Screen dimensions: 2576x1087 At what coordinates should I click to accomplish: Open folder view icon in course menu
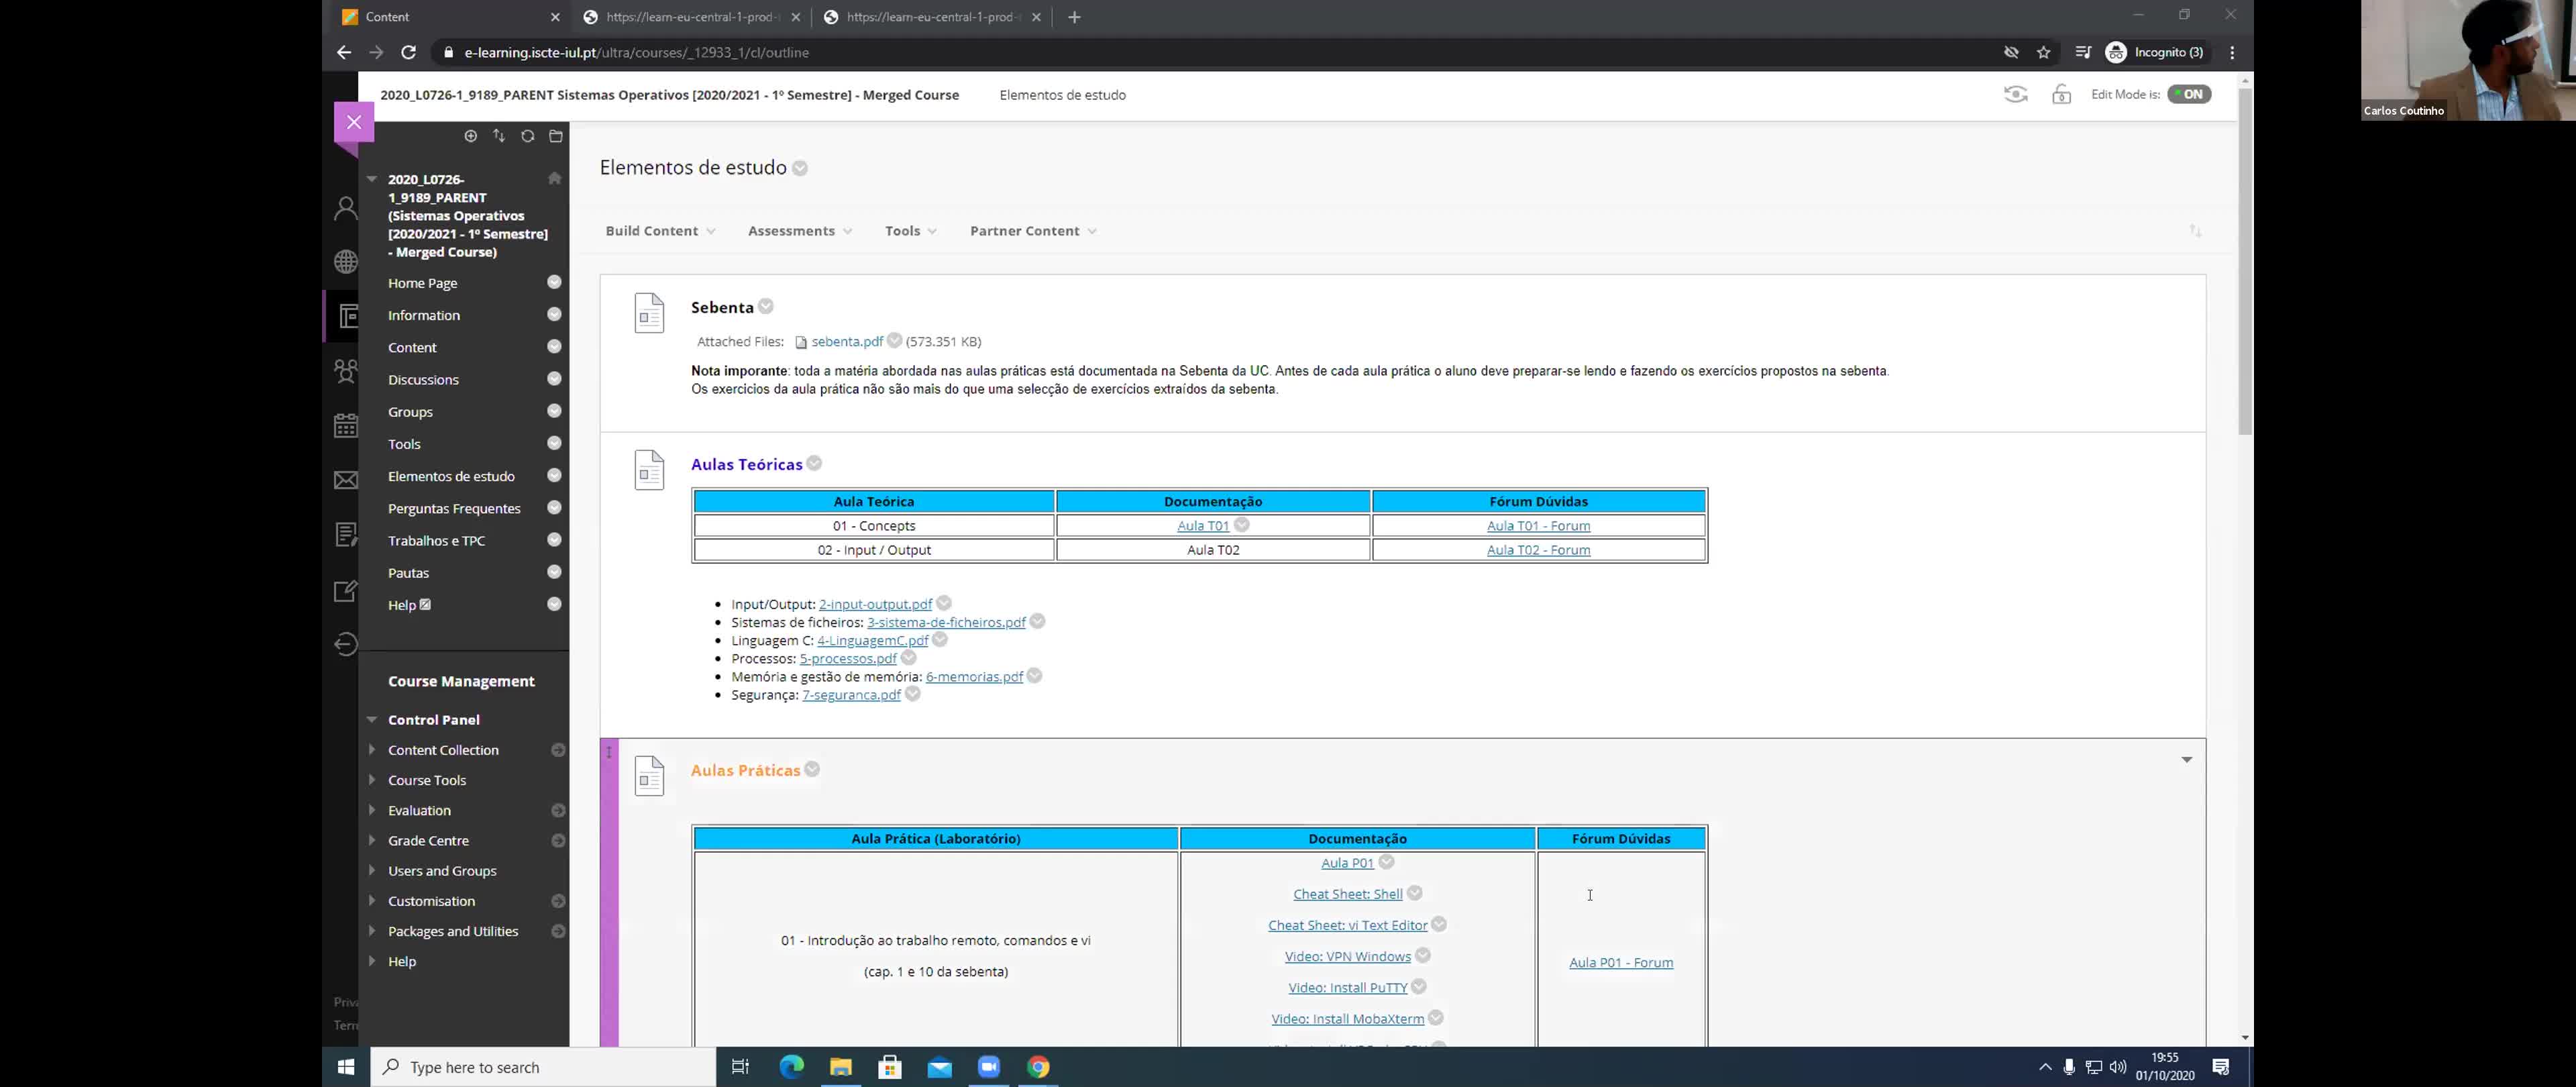[555, 136]
